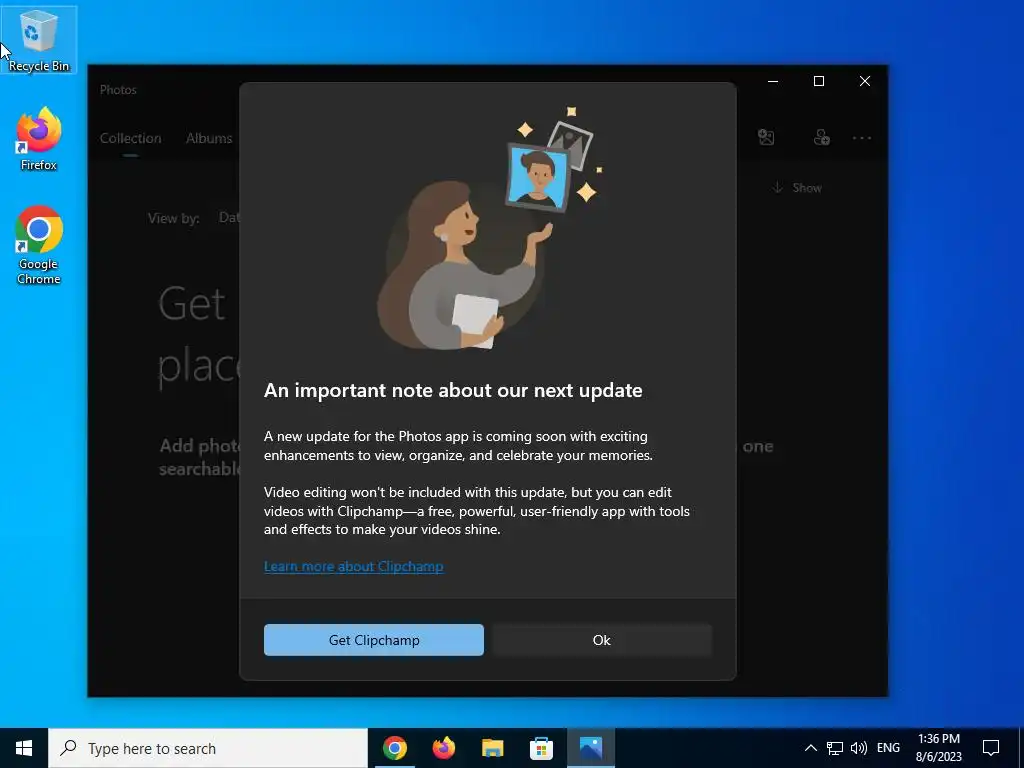Click the Photos app taskbar icon
Screen dimensions: 1024x768
point(591,748)
